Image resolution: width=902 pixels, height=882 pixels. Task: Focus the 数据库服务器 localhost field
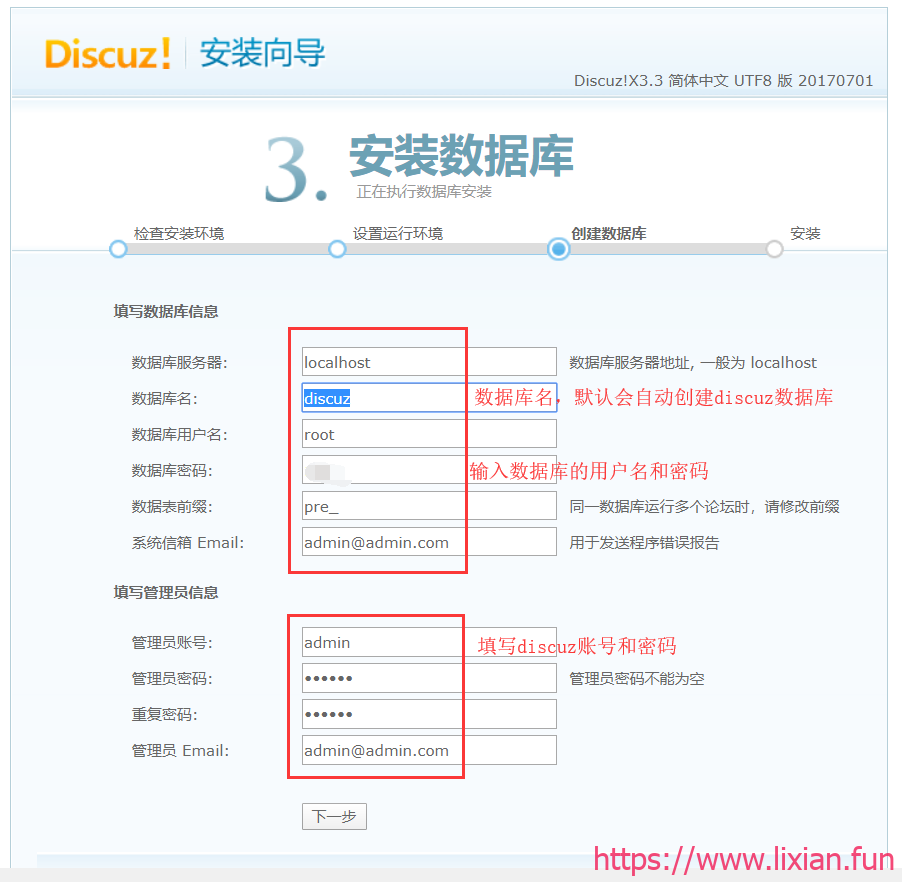point(428,362)
